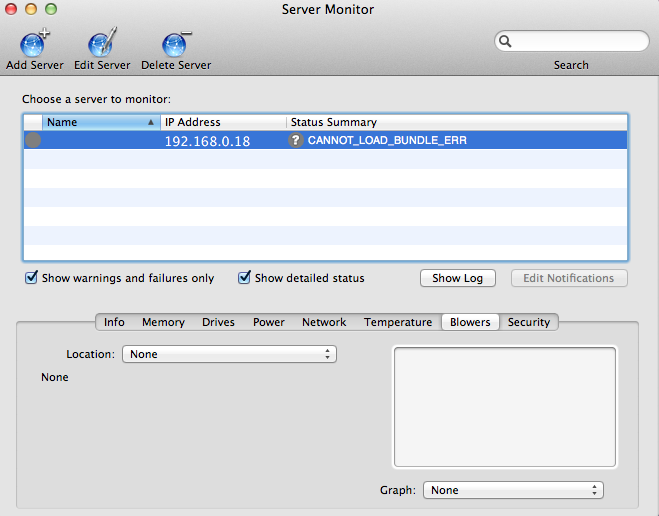The height and width of the screenshot is (516, 659).
Task: Click the Name column header
Action: [x=101, y=122]
